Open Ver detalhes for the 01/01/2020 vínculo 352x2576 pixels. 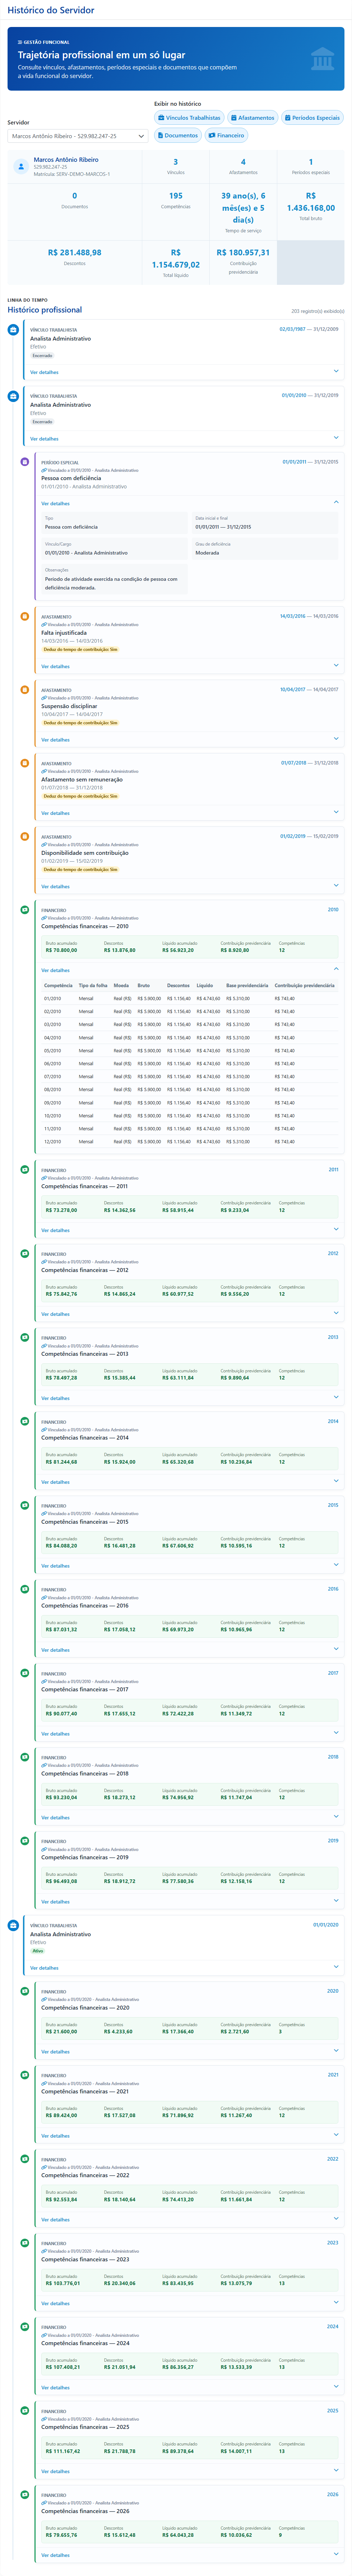44,1968
